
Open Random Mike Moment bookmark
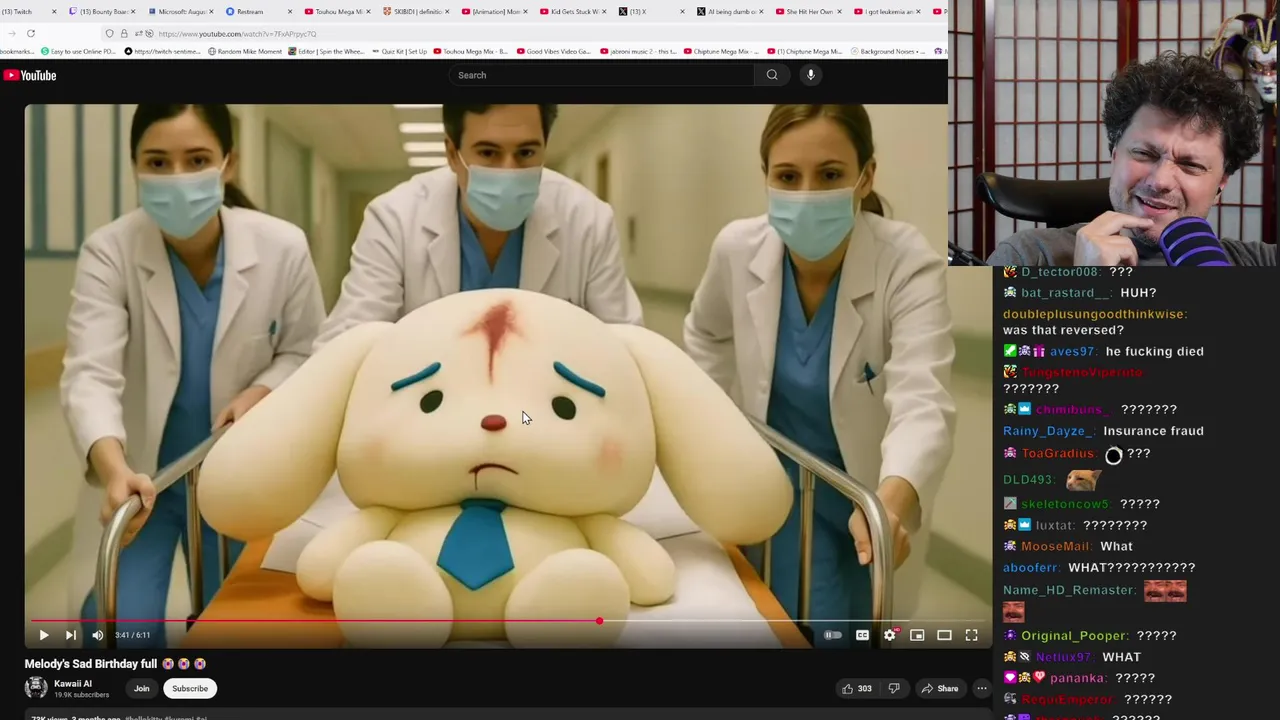(244, 51)
